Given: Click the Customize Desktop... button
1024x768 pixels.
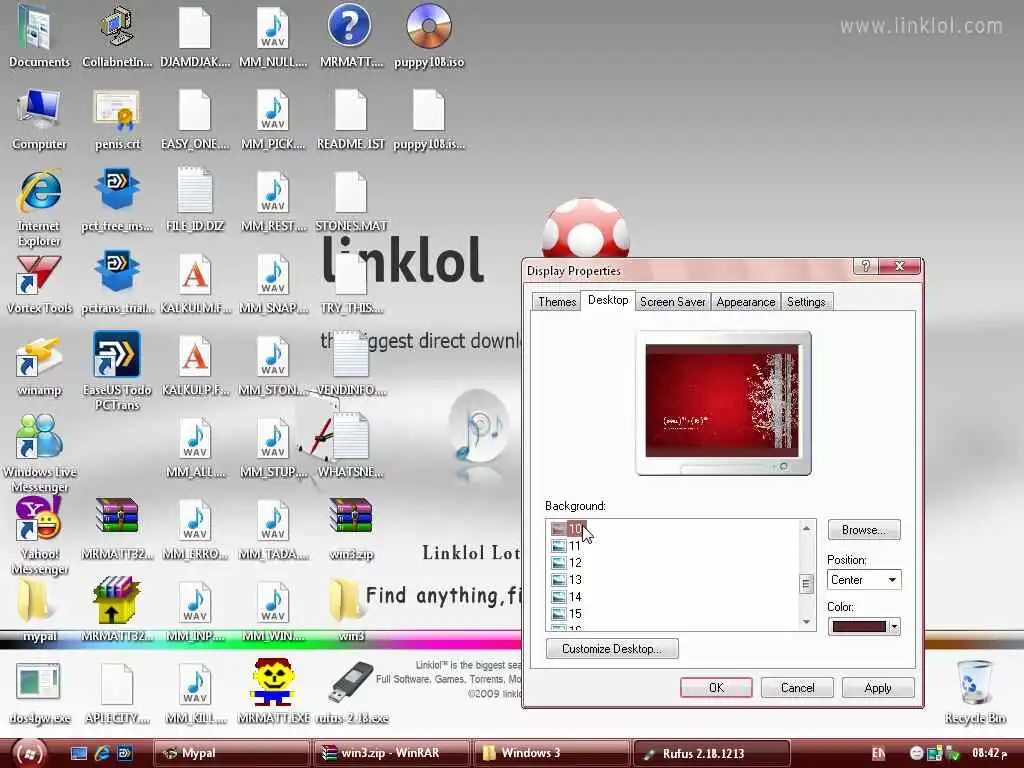Looking at the screenshot, I should [x=612, y=648].
